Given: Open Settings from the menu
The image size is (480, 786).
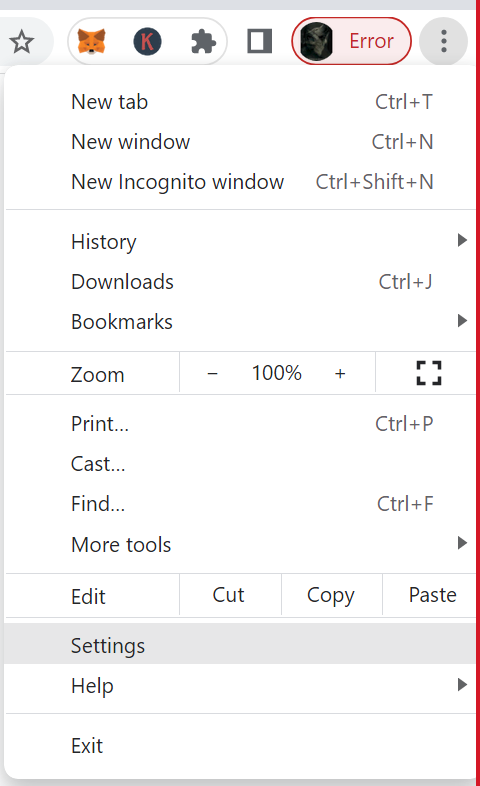Looking at the screenshot, I should (240, 645).
